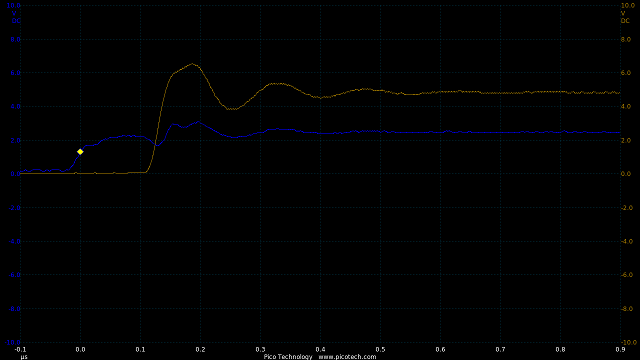Click the µs time unit label
This screenshot has width=640, height=360.
(x=24, y=357)
